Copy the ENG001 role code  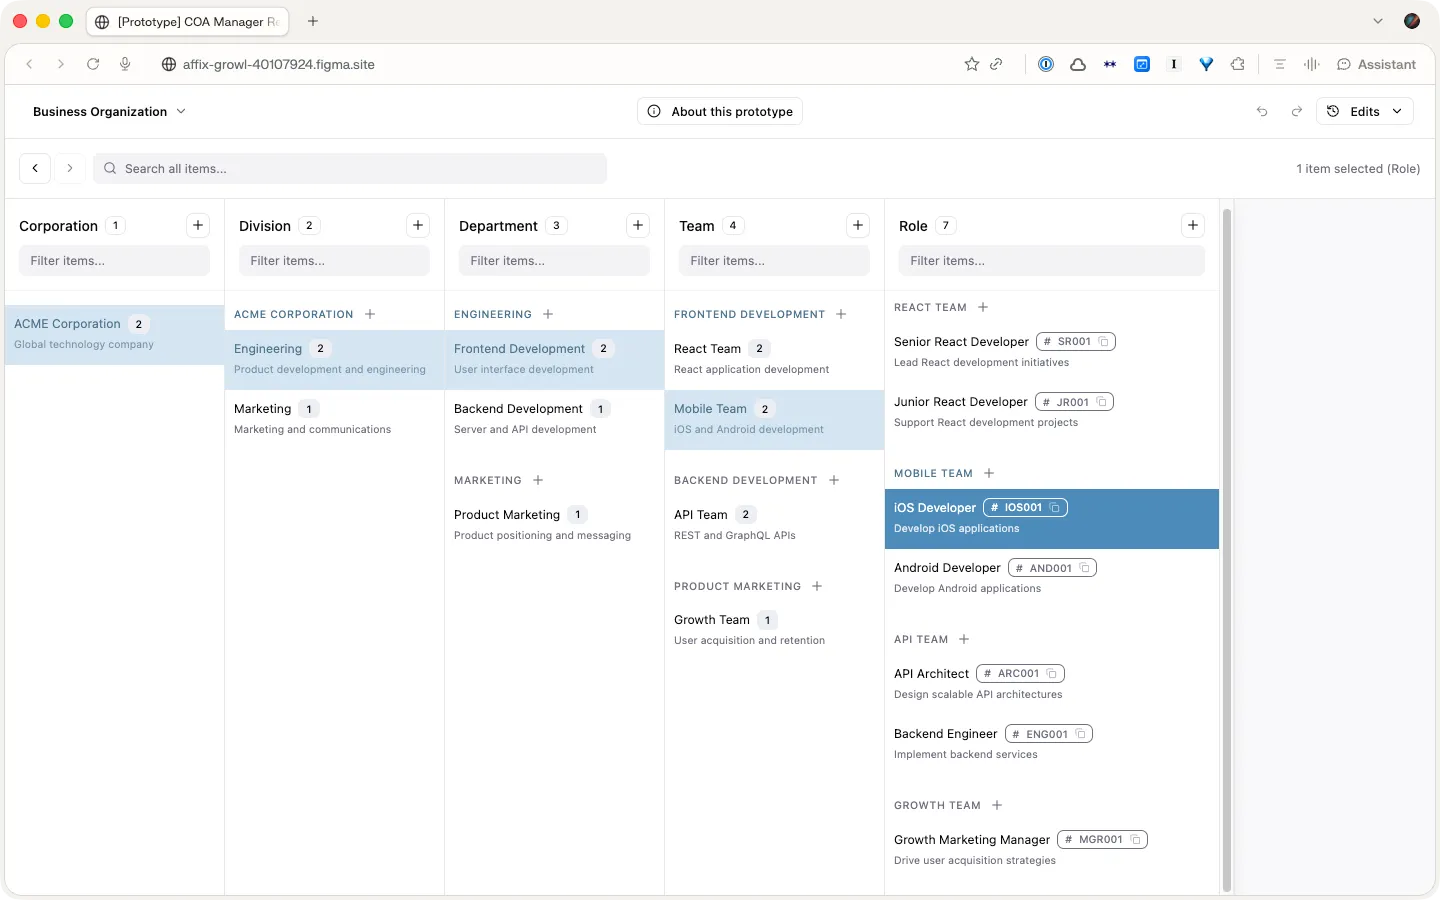(1081, 734)
